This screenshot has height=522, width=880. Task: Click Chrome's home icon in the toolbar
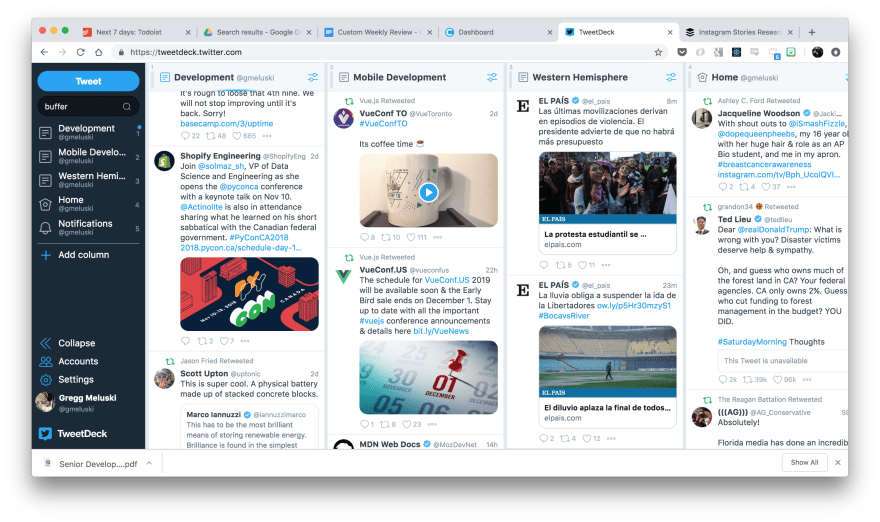pyautogui.click(x=99, y=52)
